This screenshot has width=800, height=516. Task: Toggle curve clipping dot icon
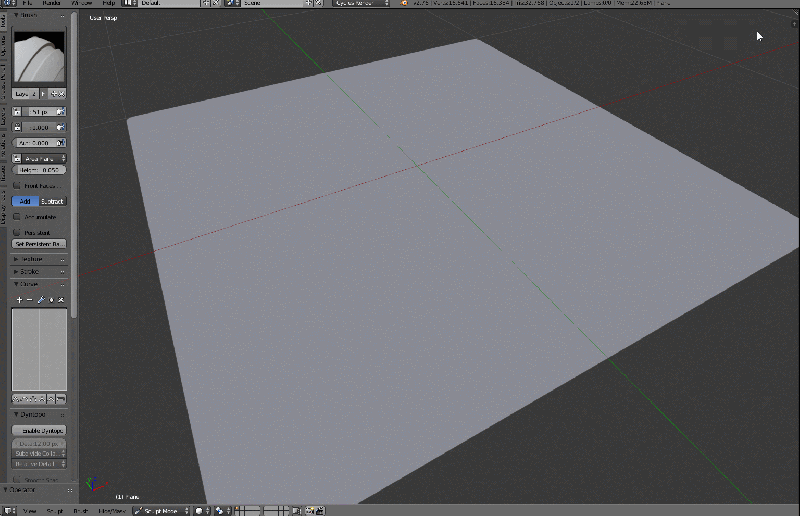tap(51, 300)
